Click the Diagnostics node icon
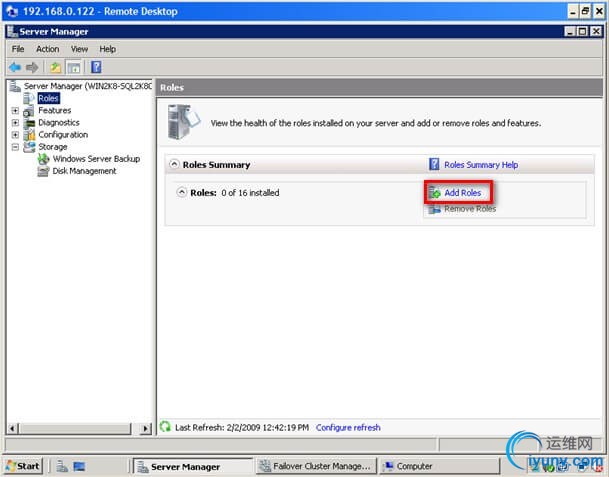Image resolution: width=609 pixels, height=477 pixels. point(29,123)
